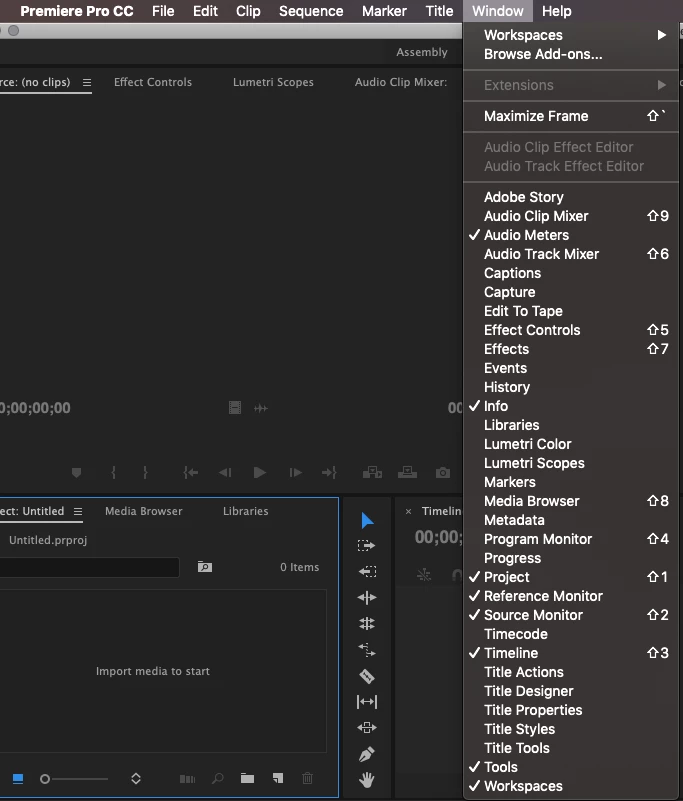The height and width of the screenshot is (801, 683).
Task: Toggle the checked Project menu entry
Action: (x=571, y=577)
